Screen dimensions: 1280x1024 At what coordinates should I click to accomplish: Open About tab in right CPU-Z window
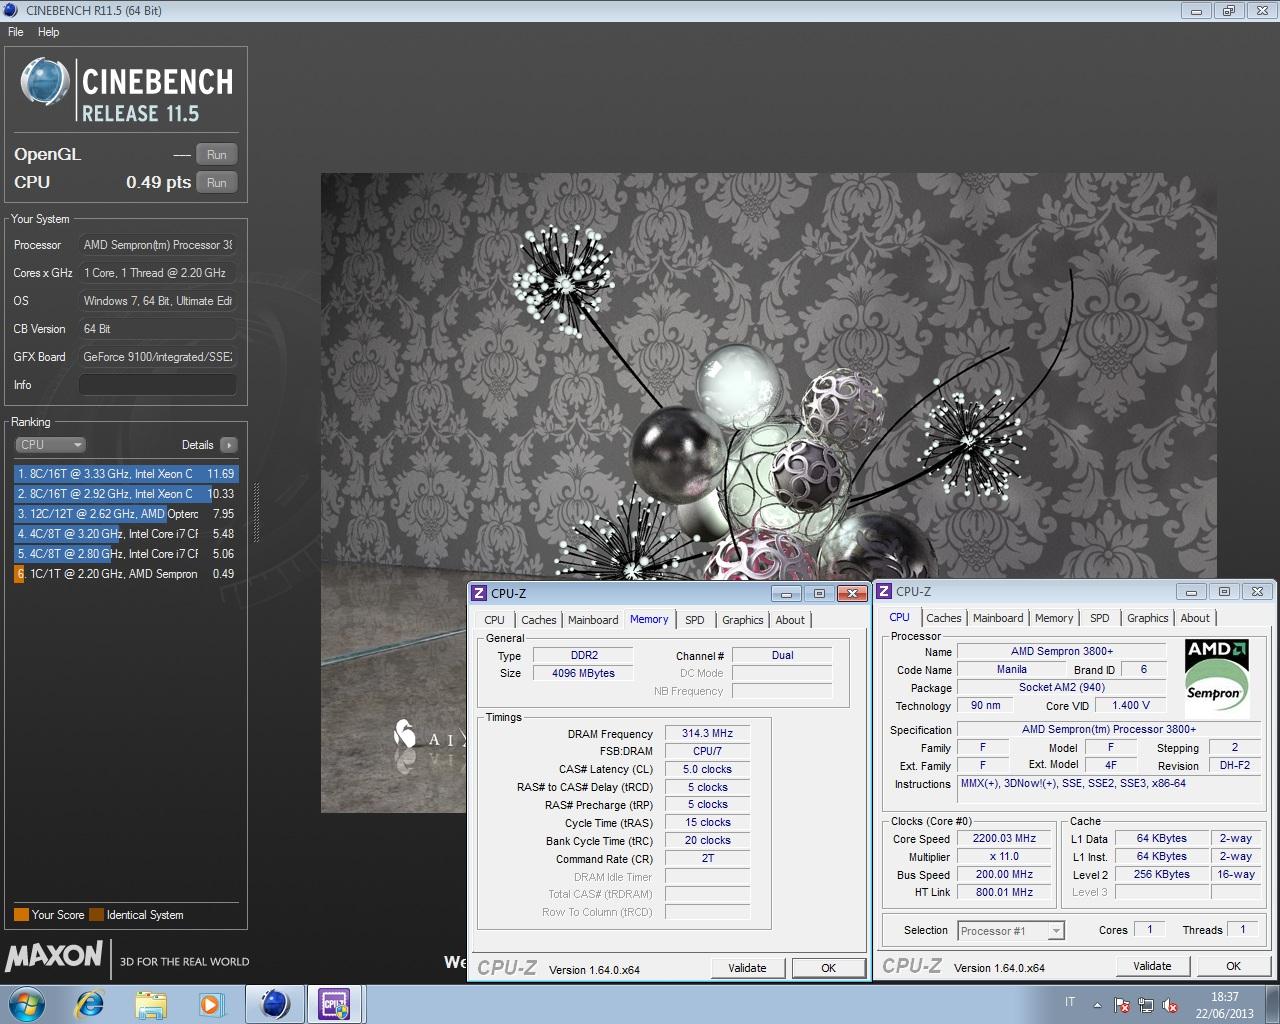click(x=1195, y=618)
